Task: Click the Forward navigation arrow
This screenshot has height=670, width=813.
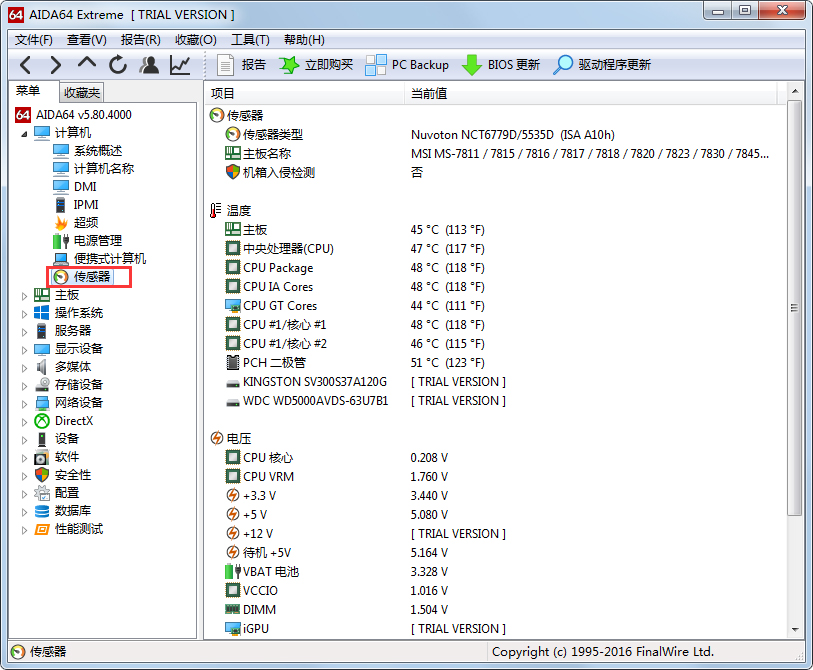Action: (x=55, y=65)
